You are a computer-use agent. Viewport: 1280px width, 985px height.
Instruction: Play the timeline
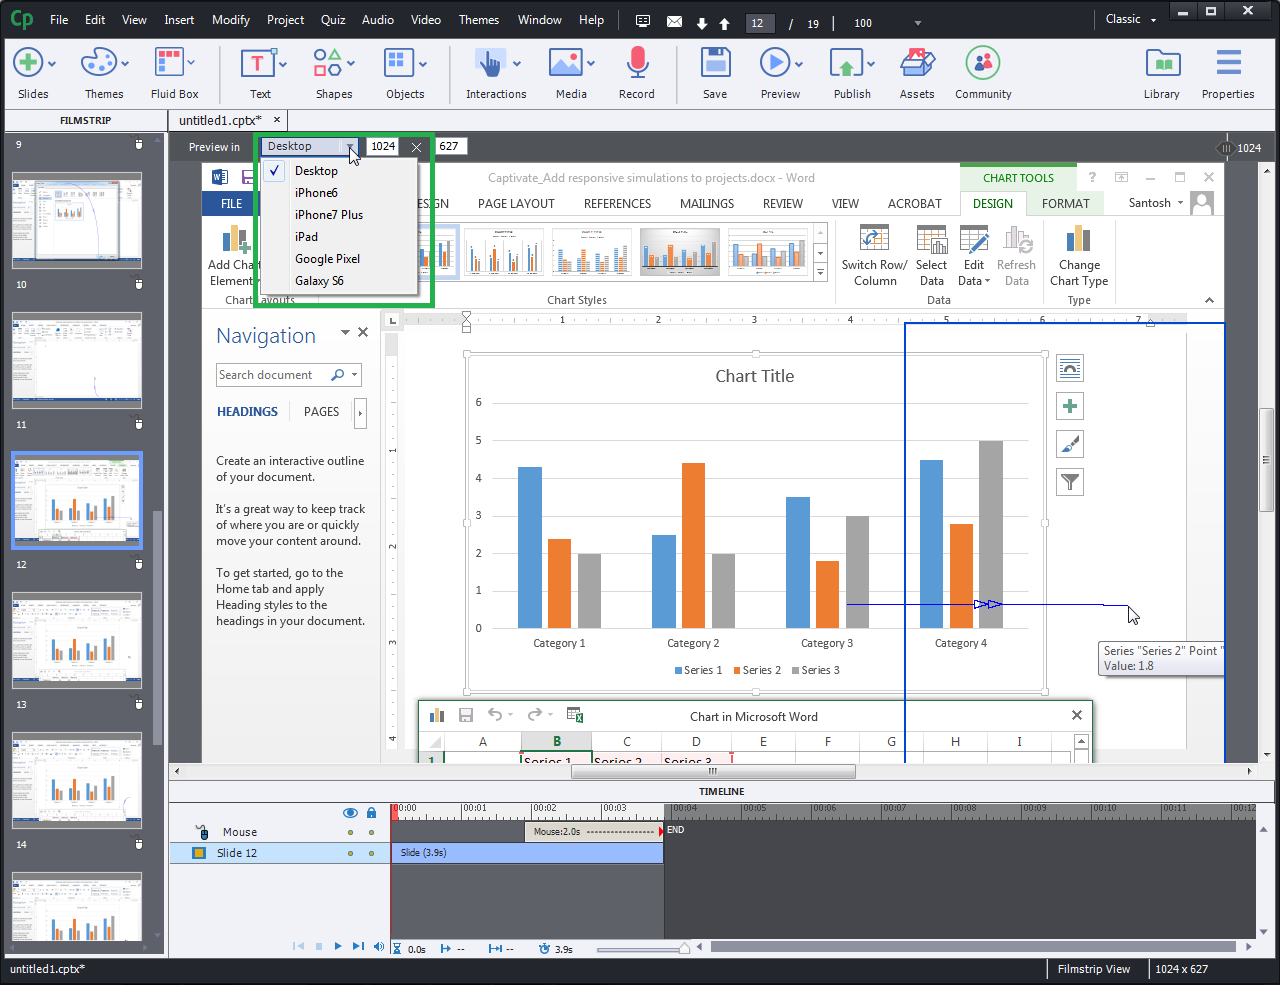tap(338, 946)
